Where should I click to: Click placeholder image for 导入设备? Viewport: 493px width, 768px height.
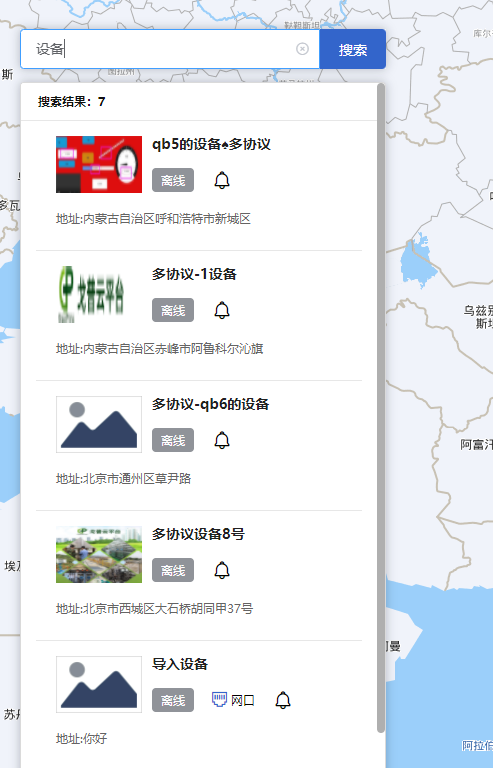(x=99, y=684)
